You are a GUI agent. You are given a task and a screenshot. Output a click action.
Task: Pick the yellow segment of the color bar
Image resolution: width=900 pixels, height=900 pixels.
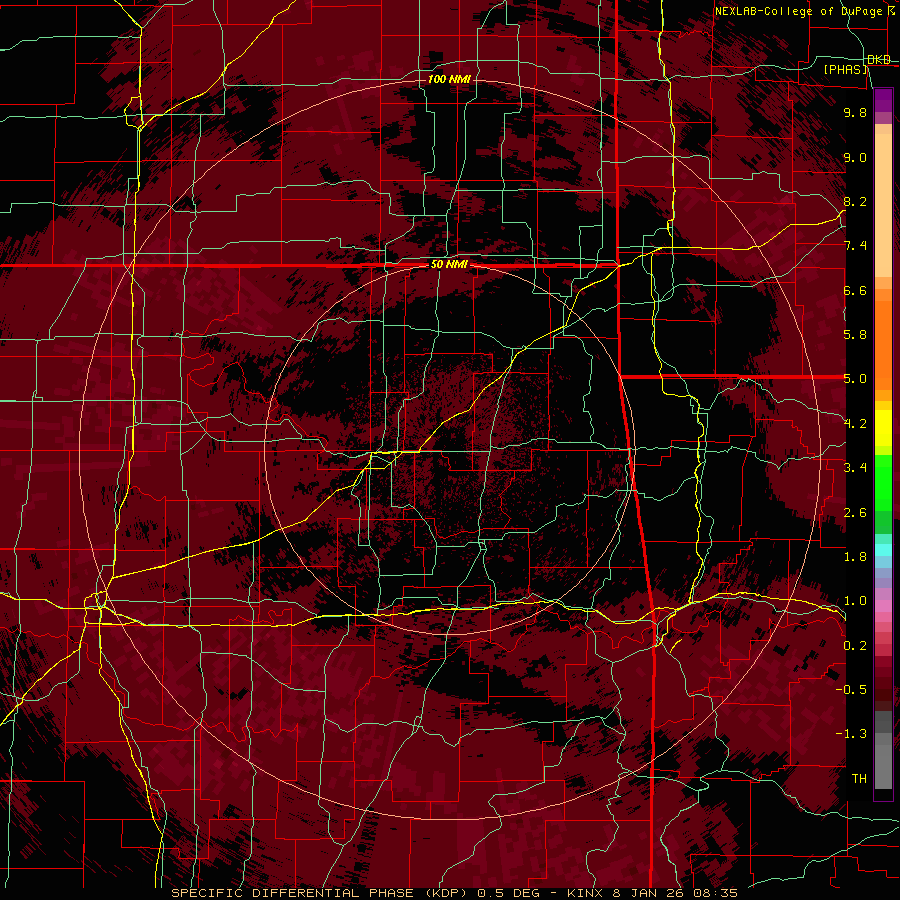[883, 428]
